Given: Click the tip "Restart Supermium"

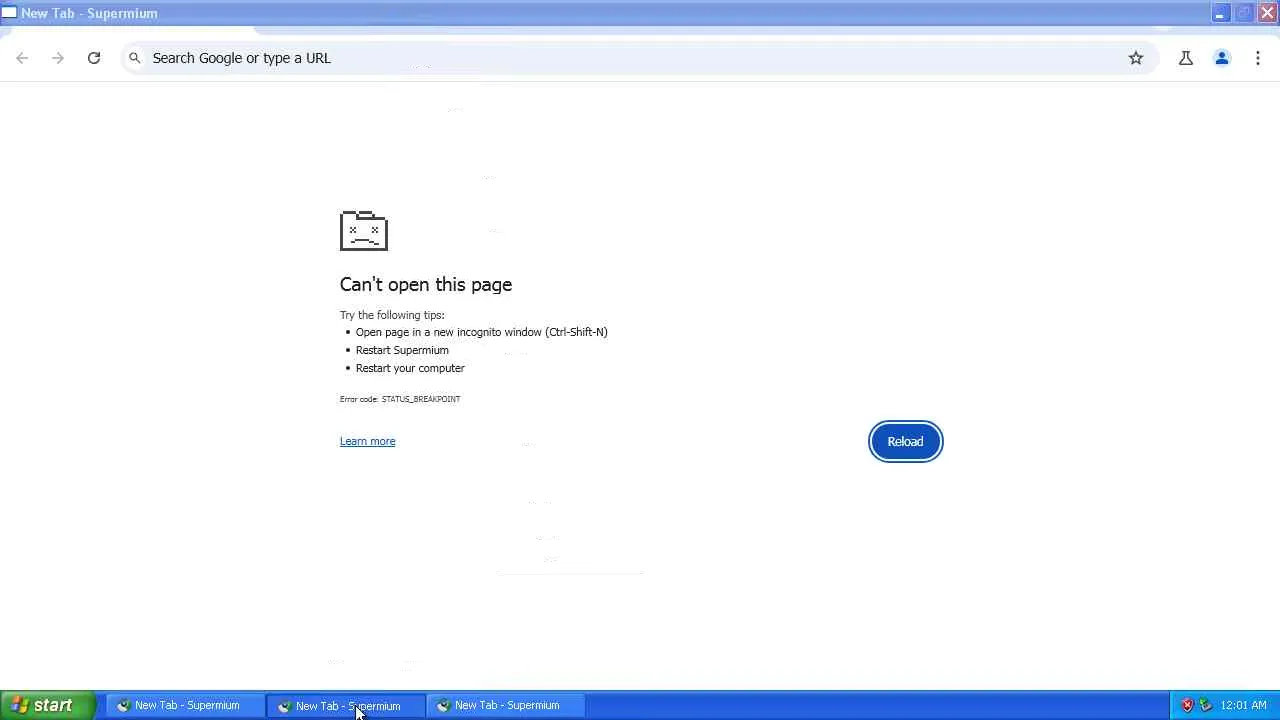Looking at the screenshot, I should tap(402, 350).
